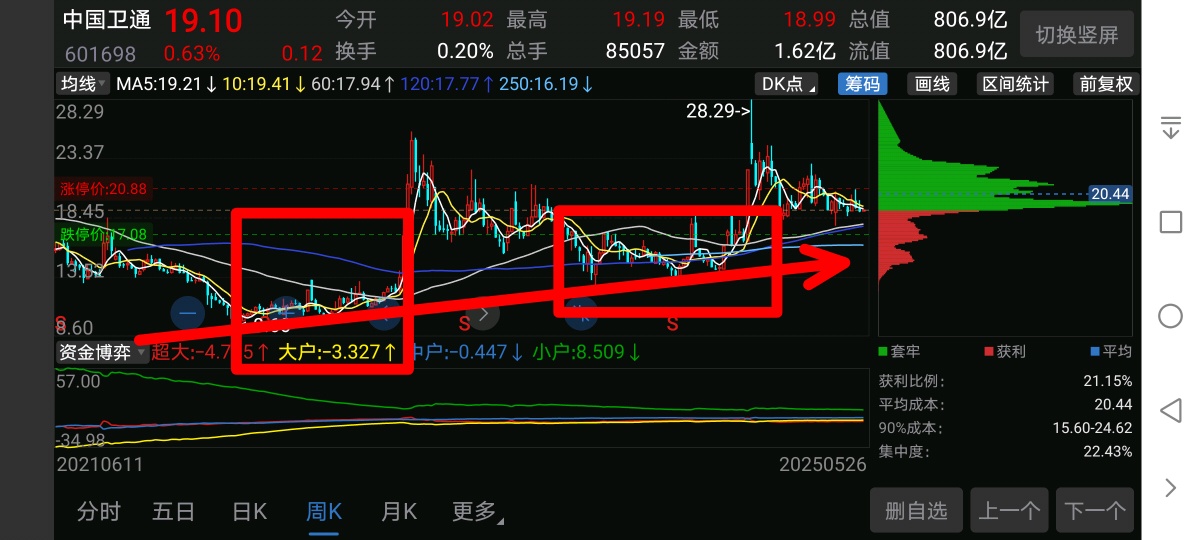This screenshot has width=1200, height=540.
Task: Open the DK点 dropdown
Action: (x=787, y=84)
